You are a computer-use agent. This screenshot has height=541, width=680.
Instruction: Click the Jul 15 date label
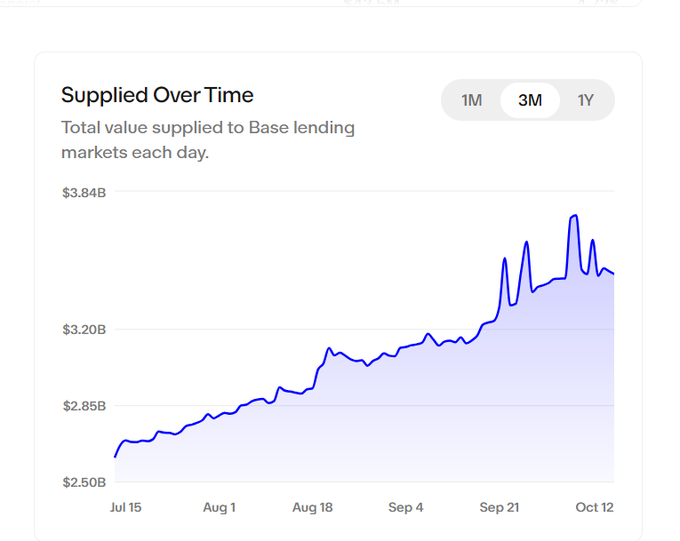[126, 507]
